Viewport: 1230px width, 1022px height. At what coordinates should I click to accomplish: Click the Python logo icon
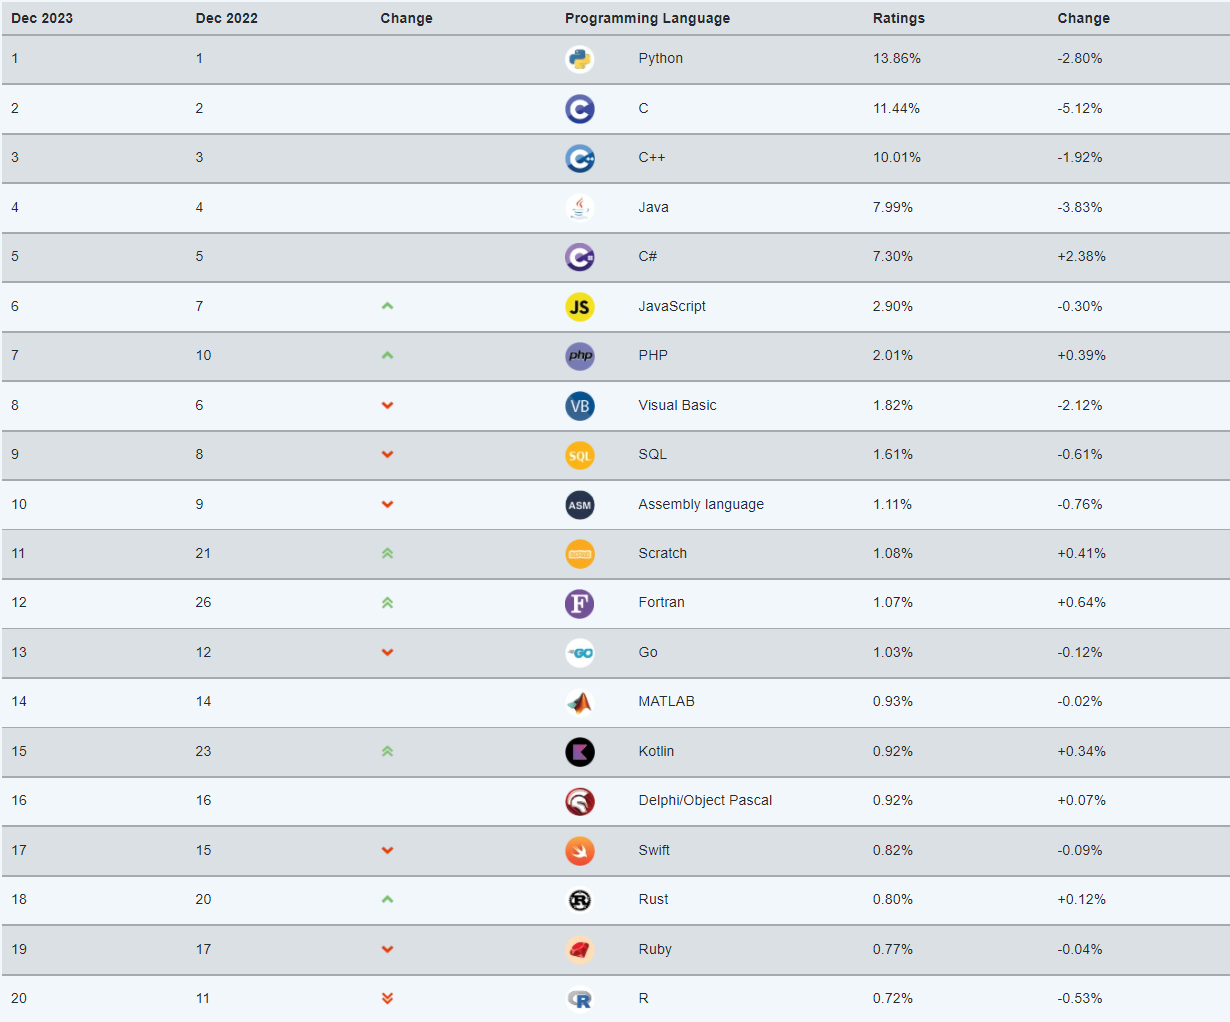[x=580, y=59]
